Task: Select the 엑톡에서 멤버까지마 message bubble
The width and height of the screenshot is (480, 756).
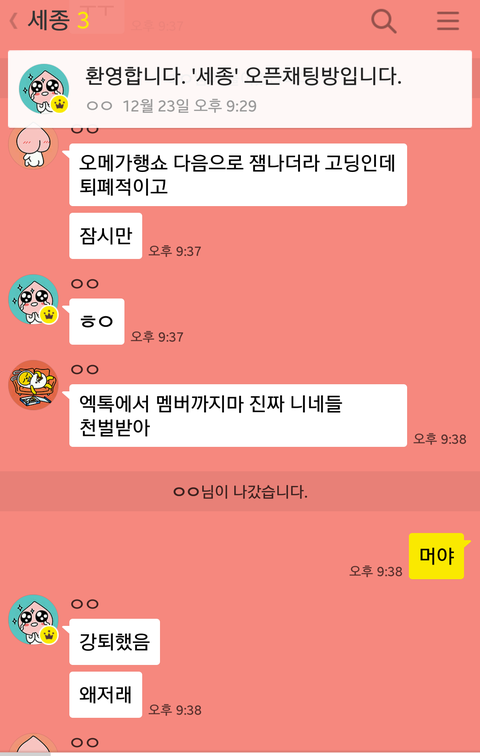Action: tap(238, 416)
